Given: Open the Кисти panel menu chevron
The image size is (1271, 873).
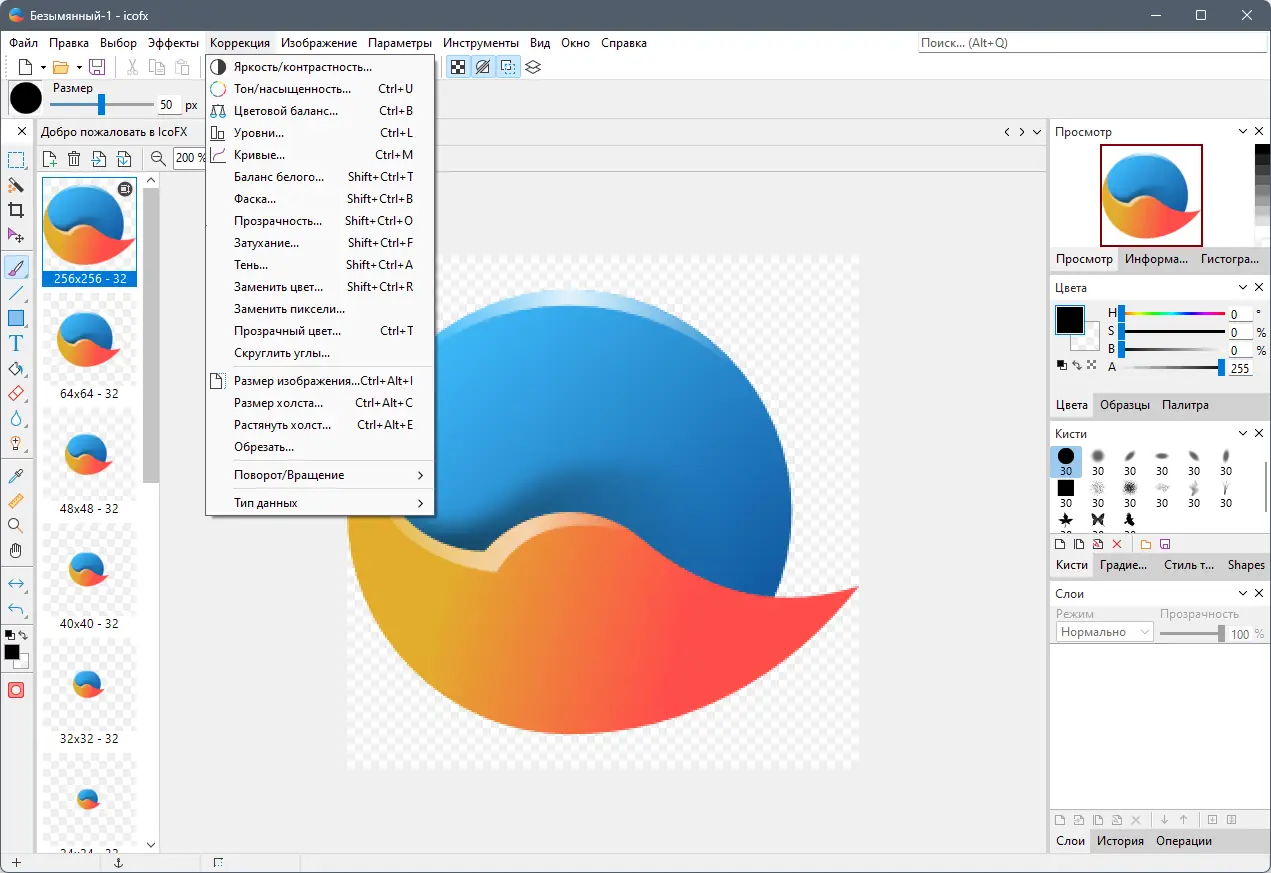Looking at the screenshot, I should [x=1243, y=434].
